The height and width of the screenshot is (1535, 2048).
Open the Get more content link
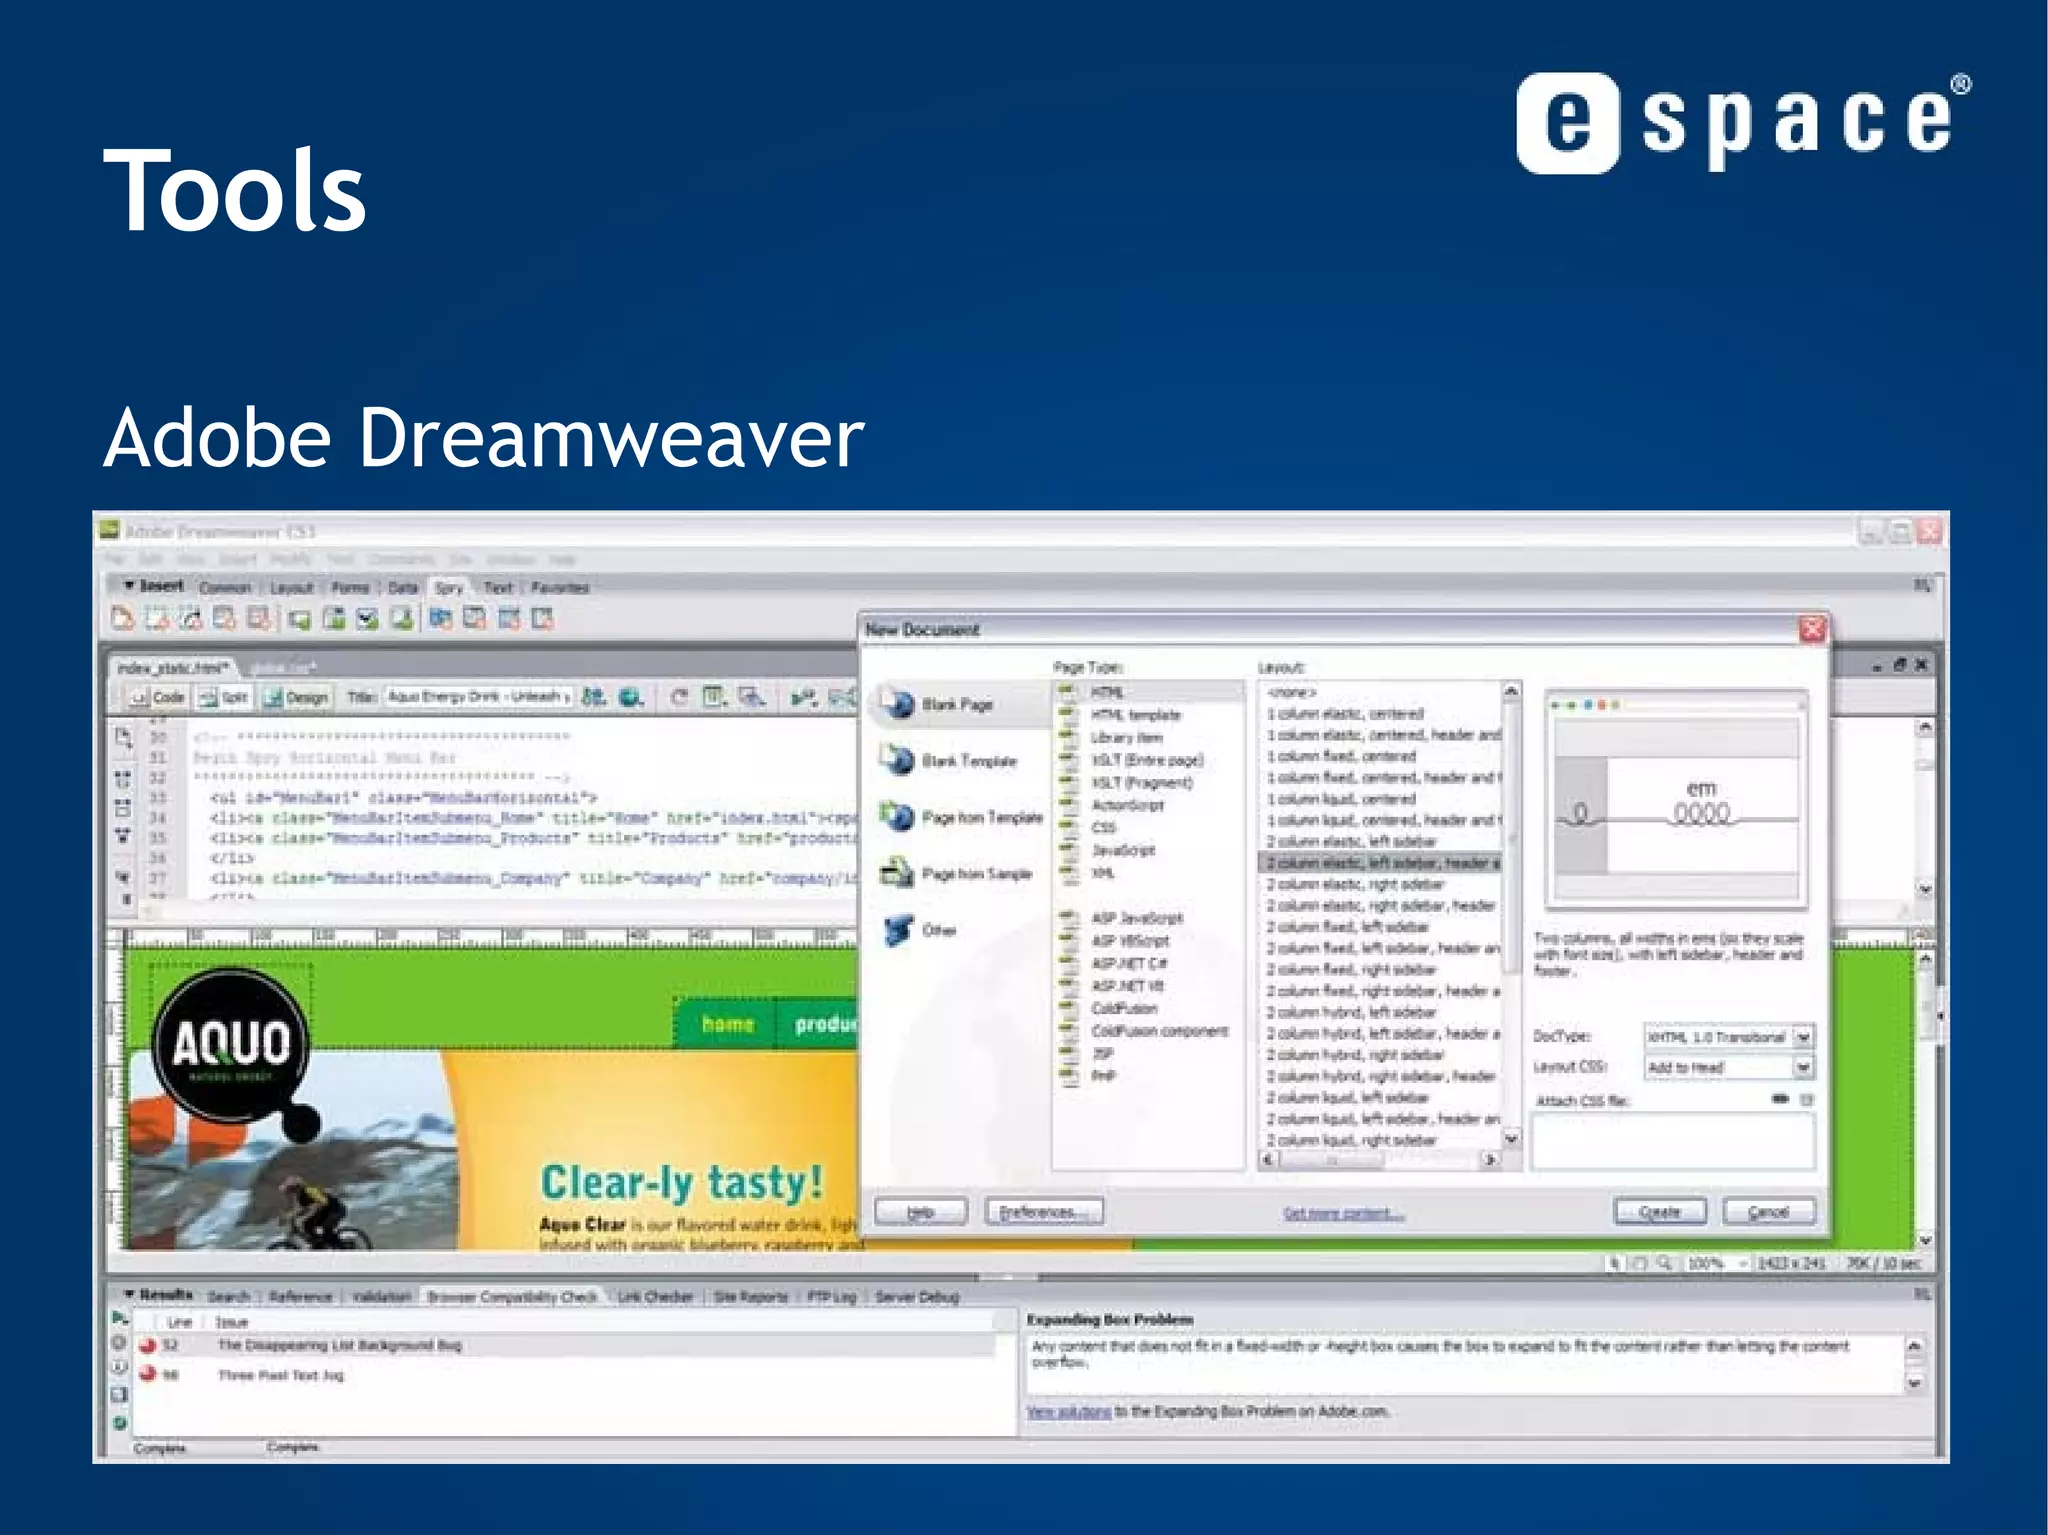coord(1343,1213)
